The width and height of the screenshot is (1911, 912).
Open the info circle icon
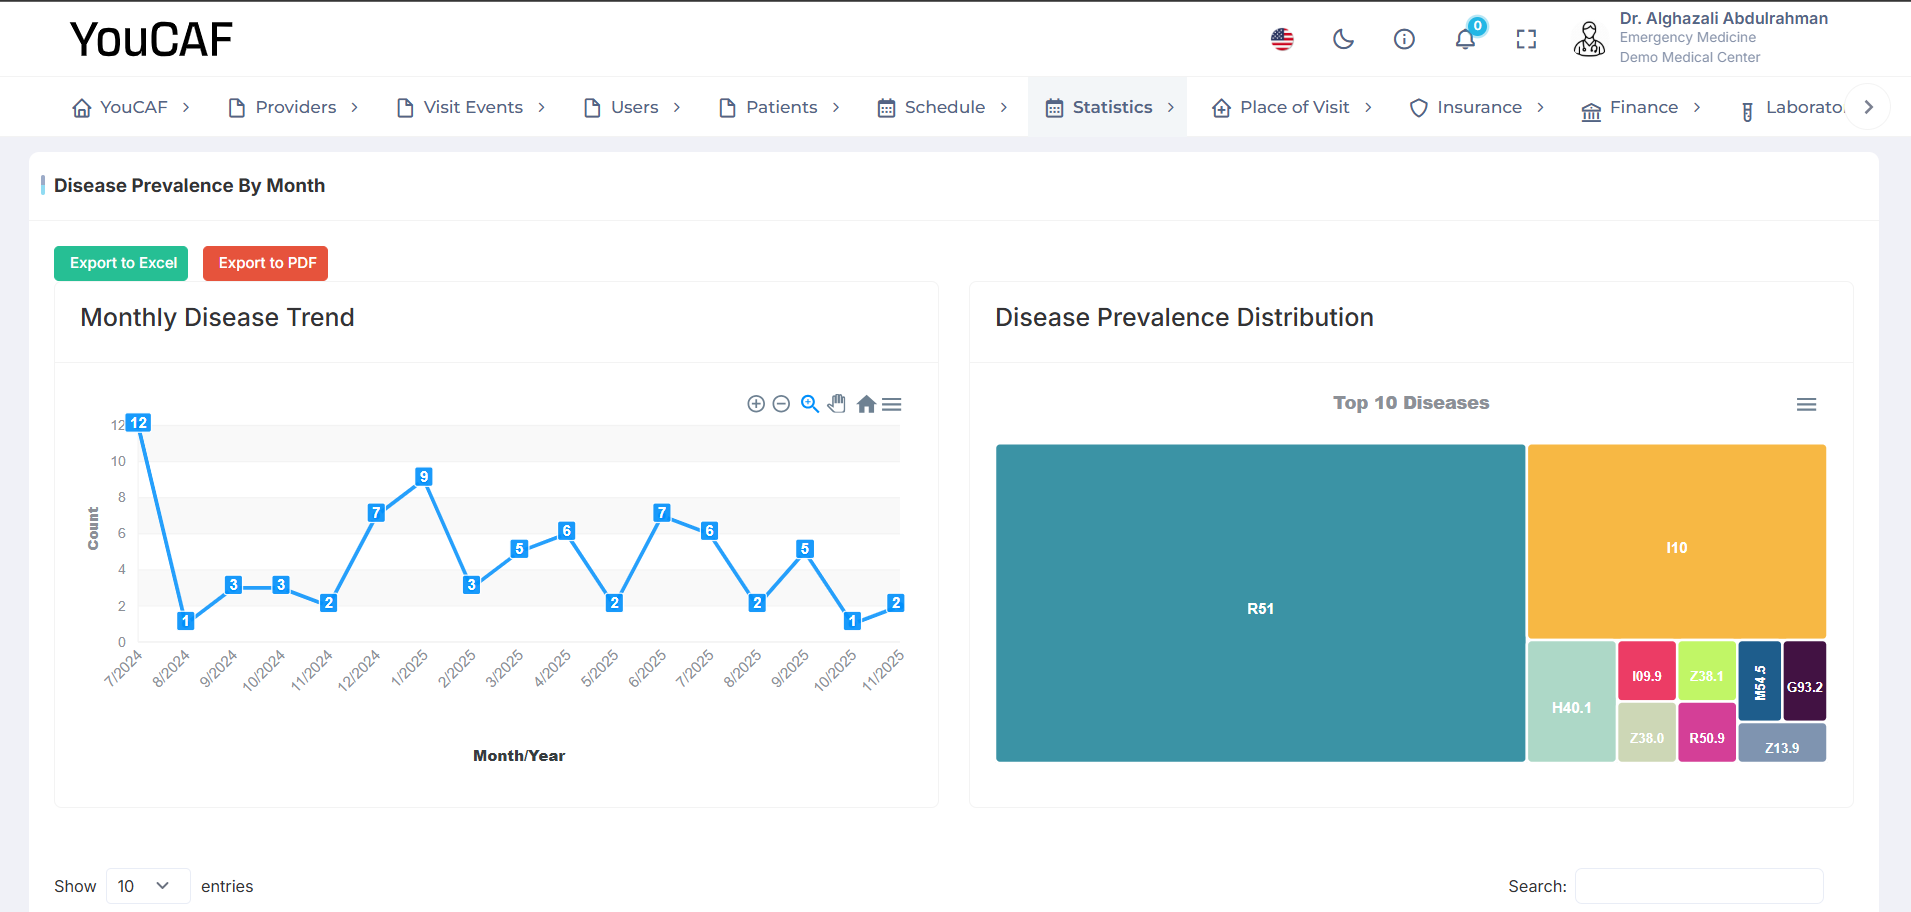[1404, 39]
